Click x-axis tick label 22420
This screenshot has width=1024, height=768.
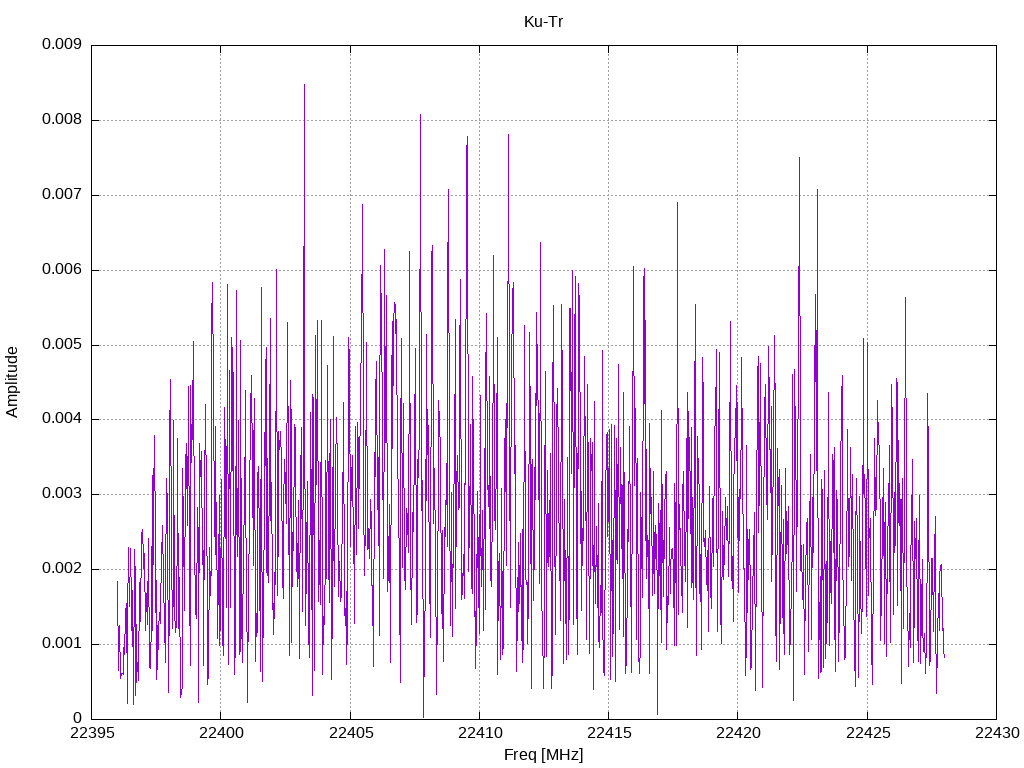pyautogui.click(x=739, y=733)
